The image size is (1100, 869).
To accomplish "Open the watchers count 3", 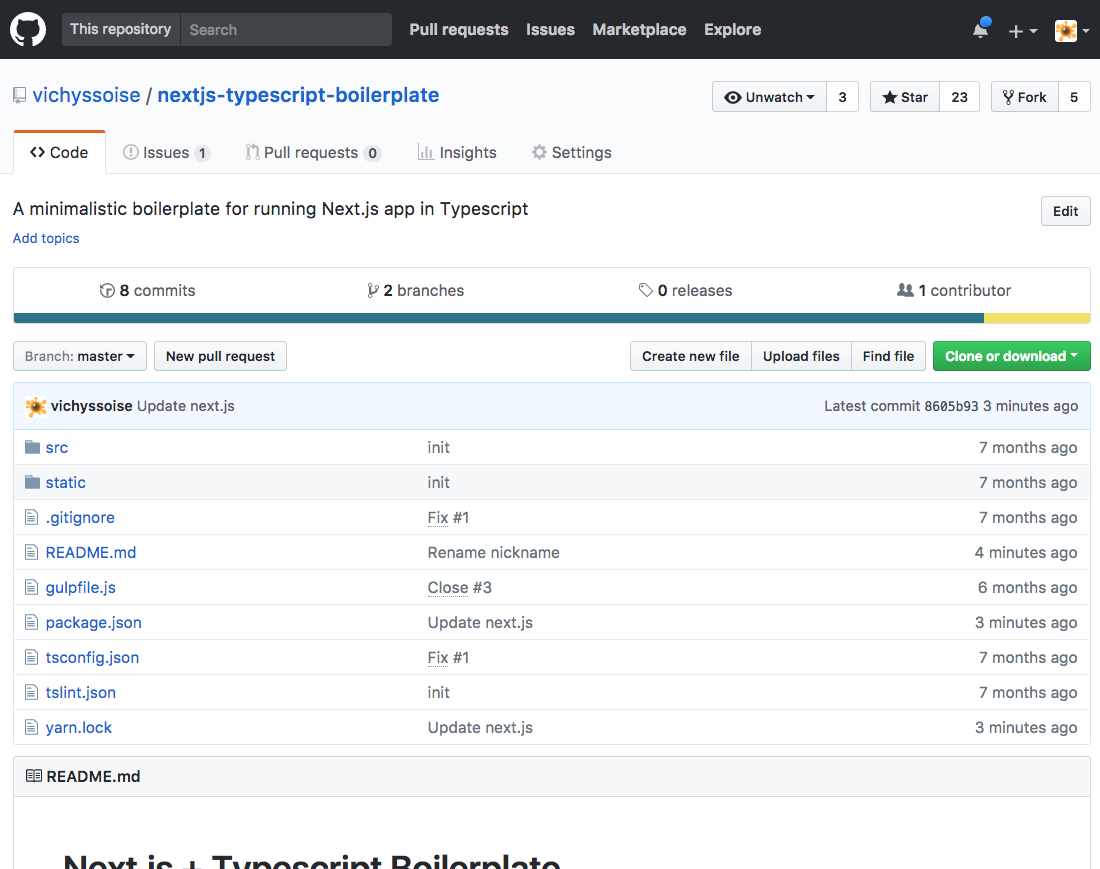I will click(x=843, y=97).
